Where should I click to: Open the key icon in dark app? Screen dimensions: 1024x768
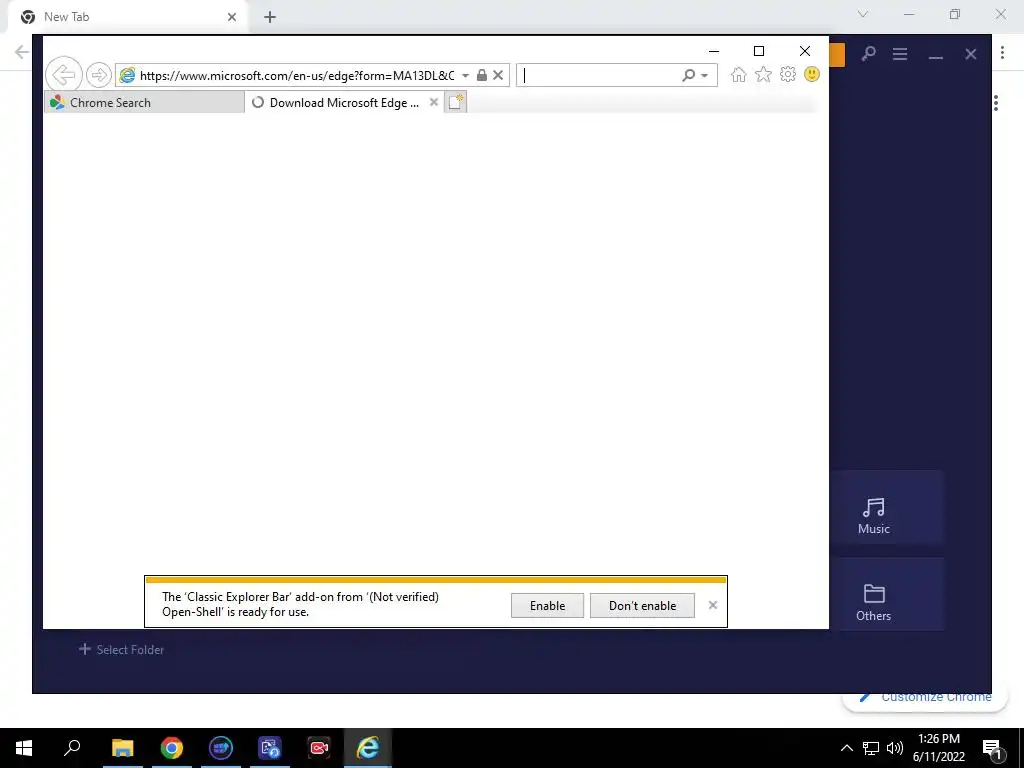tap(868, 54)
